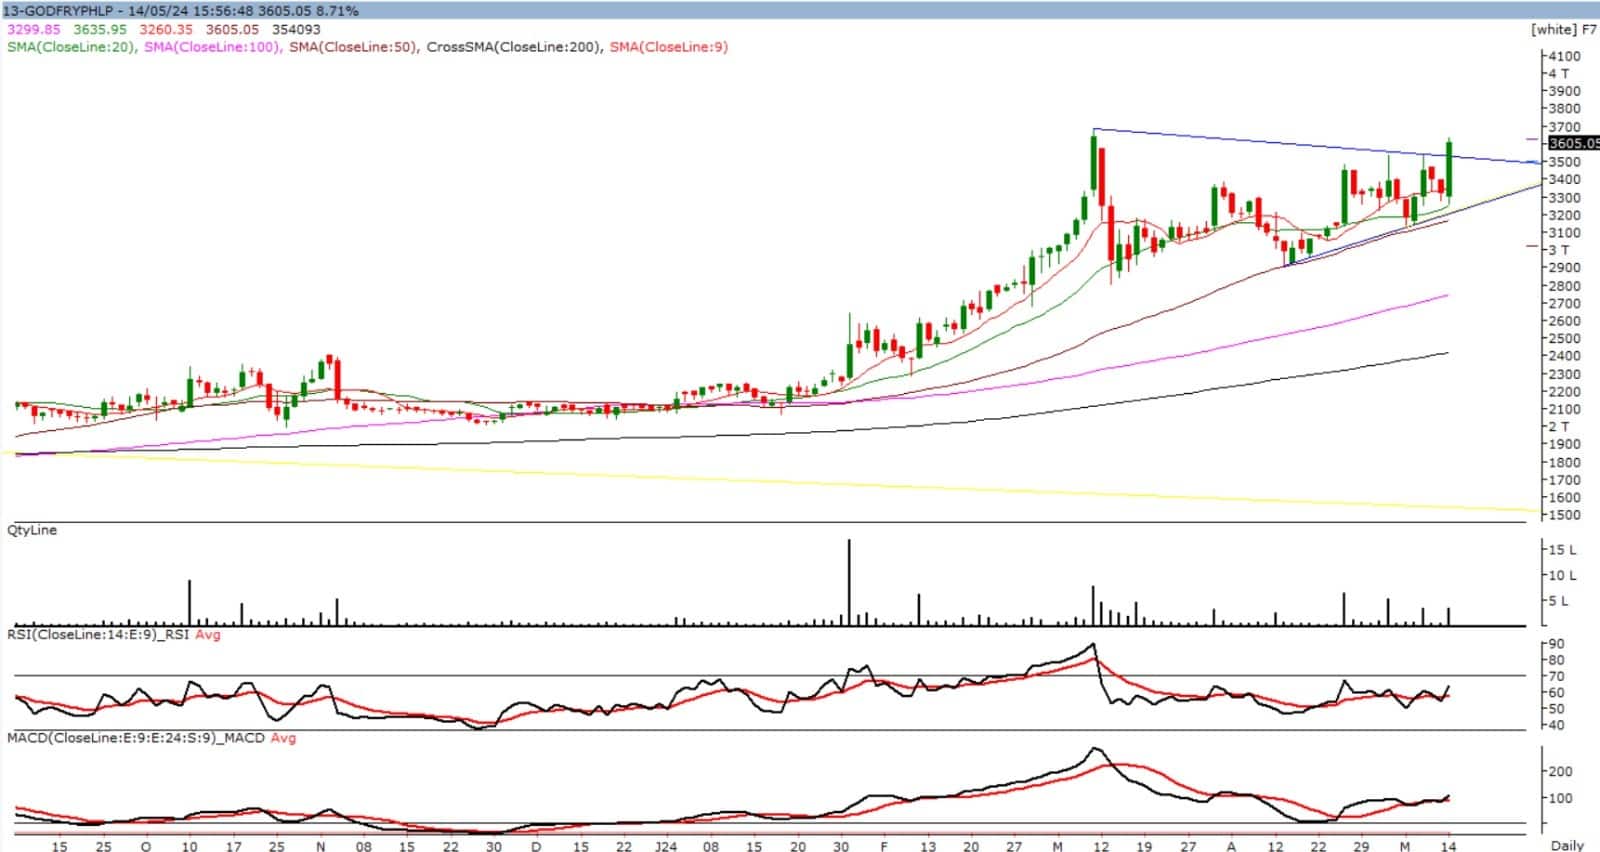Viewport: 1600px width, 852px height.
Task: Select the green SMA(CloseLine:20) legend label
Action: click(71, 47)
